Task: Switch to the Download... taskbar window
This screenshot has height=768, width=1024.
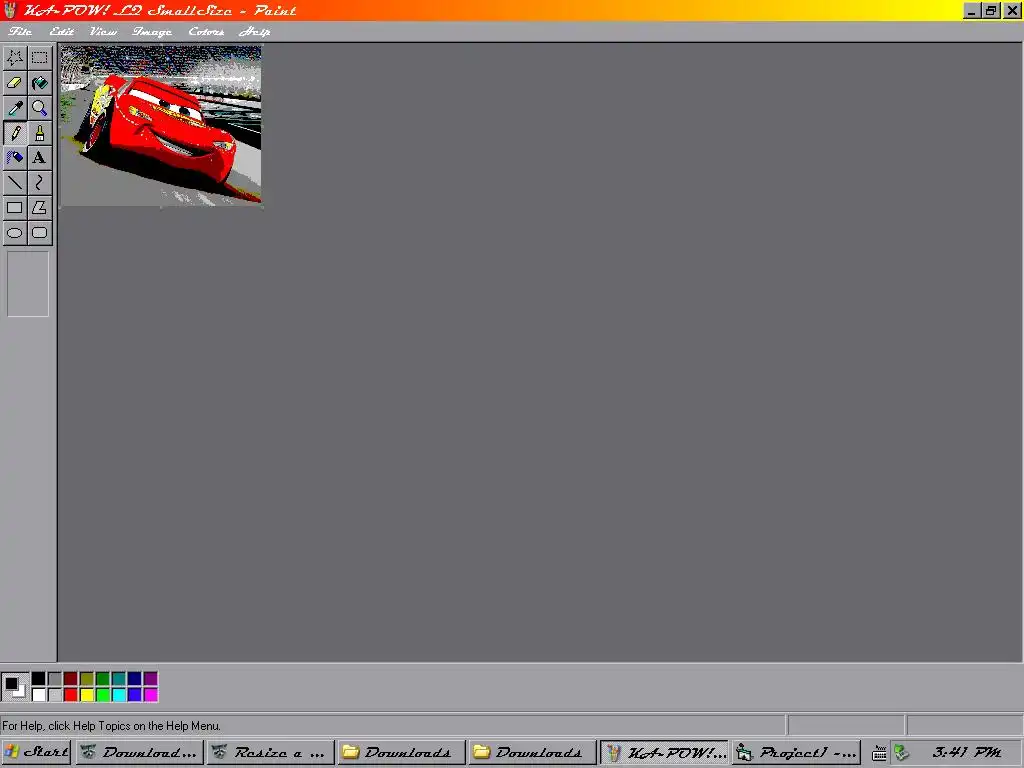Action: [x=140, y=752]
